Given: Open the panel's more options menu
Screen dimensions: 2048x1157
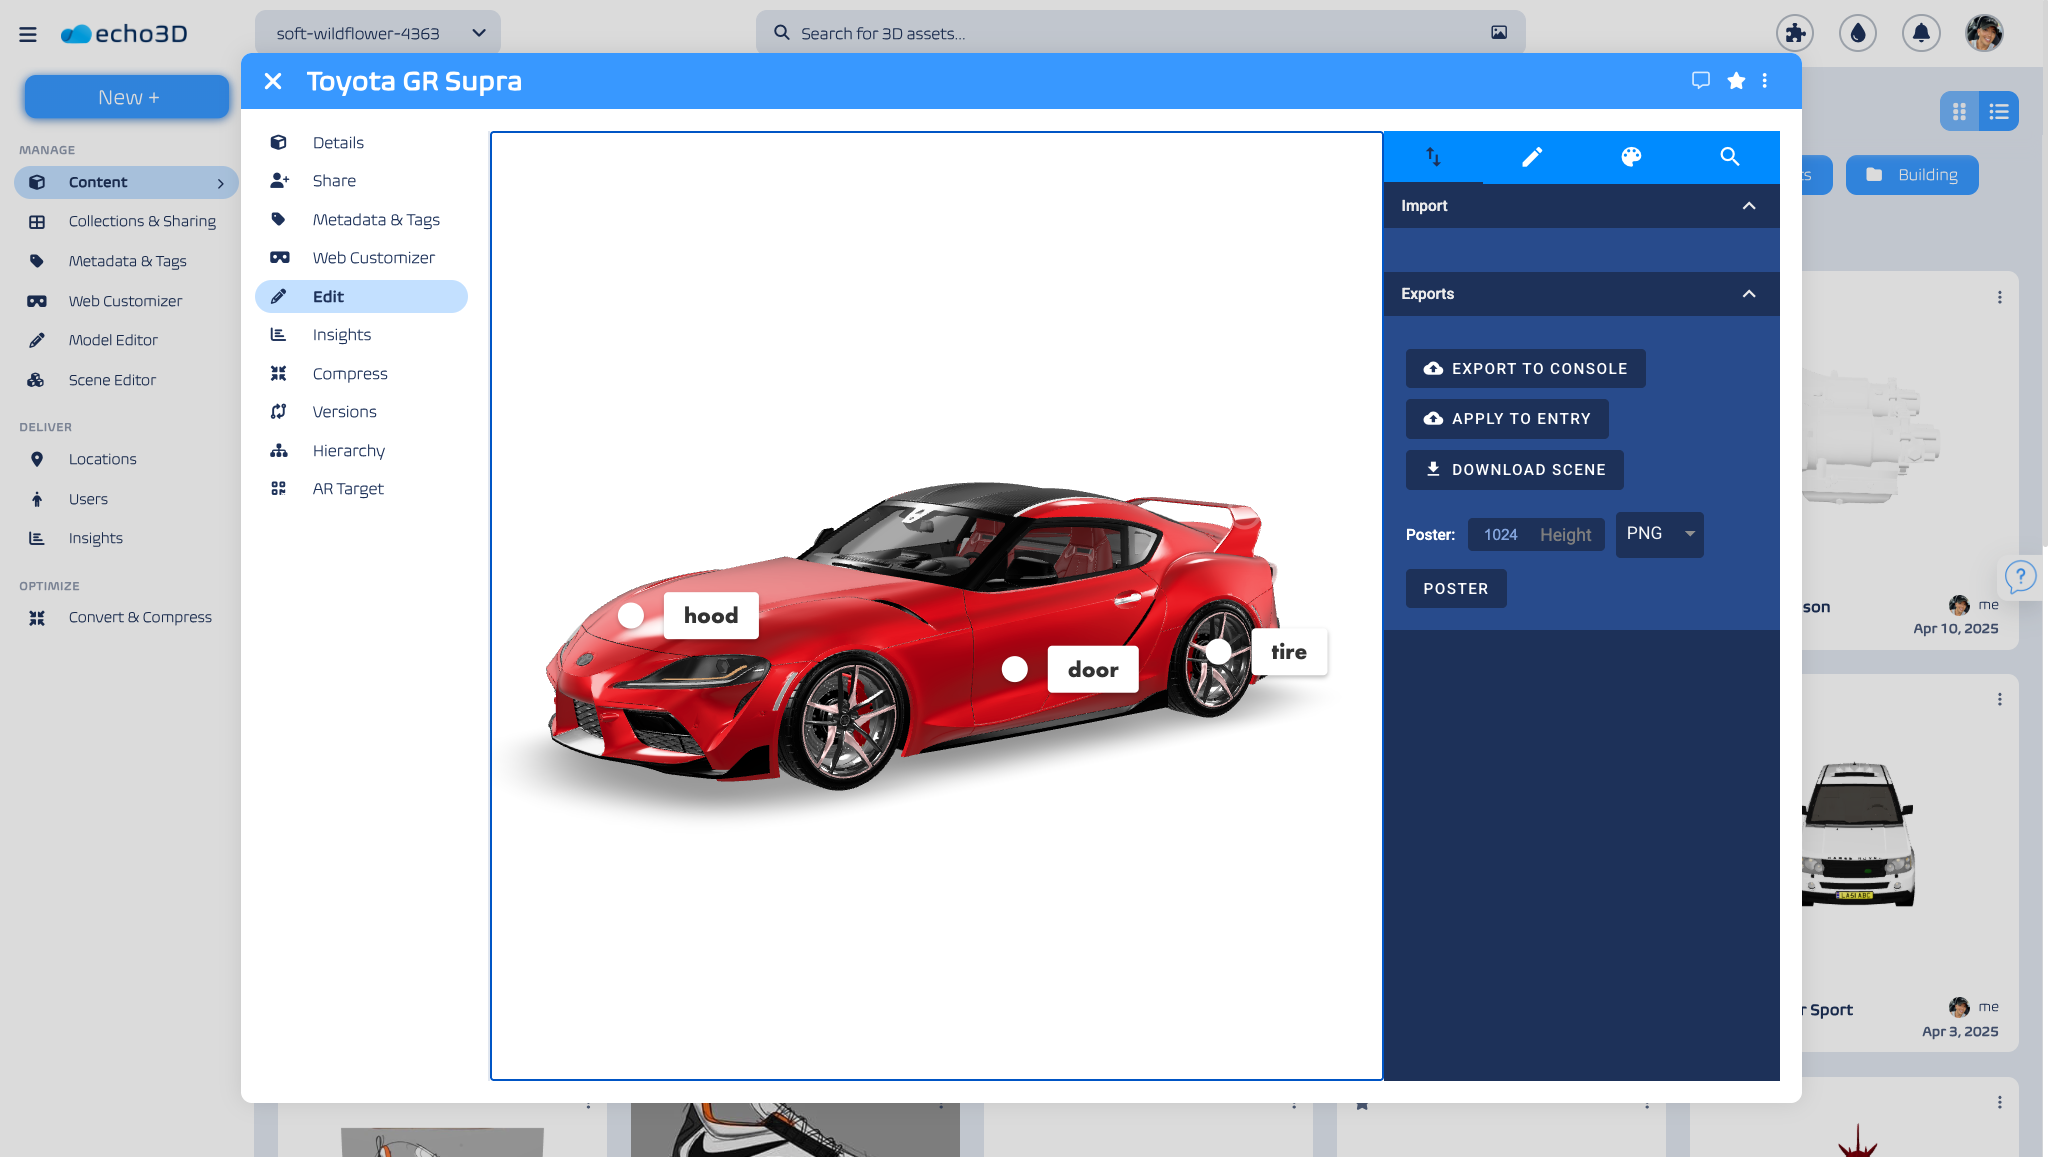Looking at the screenshot, I should pyautogui.click(x=1765, y=81).
